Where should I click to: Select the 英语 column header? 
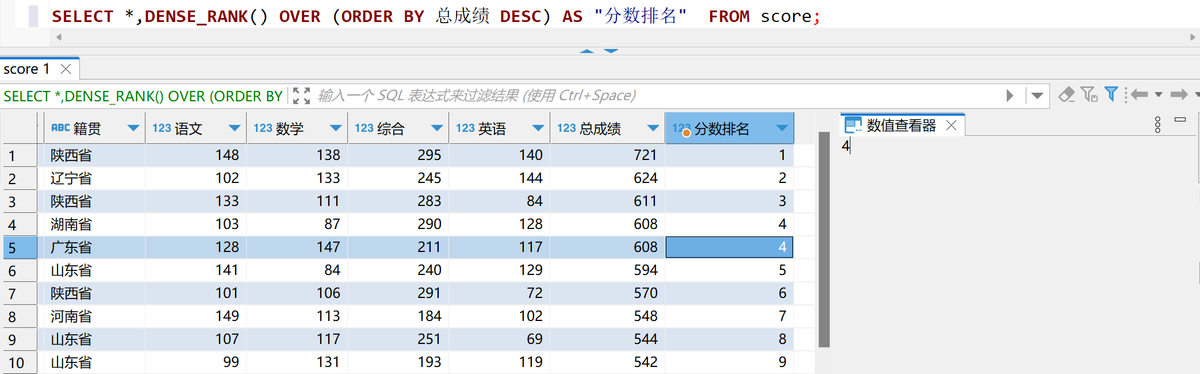tap(498, 128)
